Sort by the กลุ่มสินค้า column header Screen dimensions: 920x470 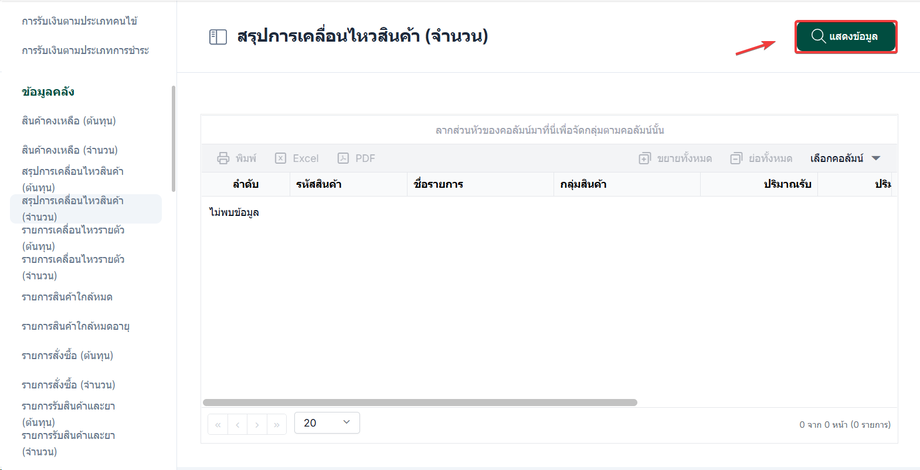627,185
